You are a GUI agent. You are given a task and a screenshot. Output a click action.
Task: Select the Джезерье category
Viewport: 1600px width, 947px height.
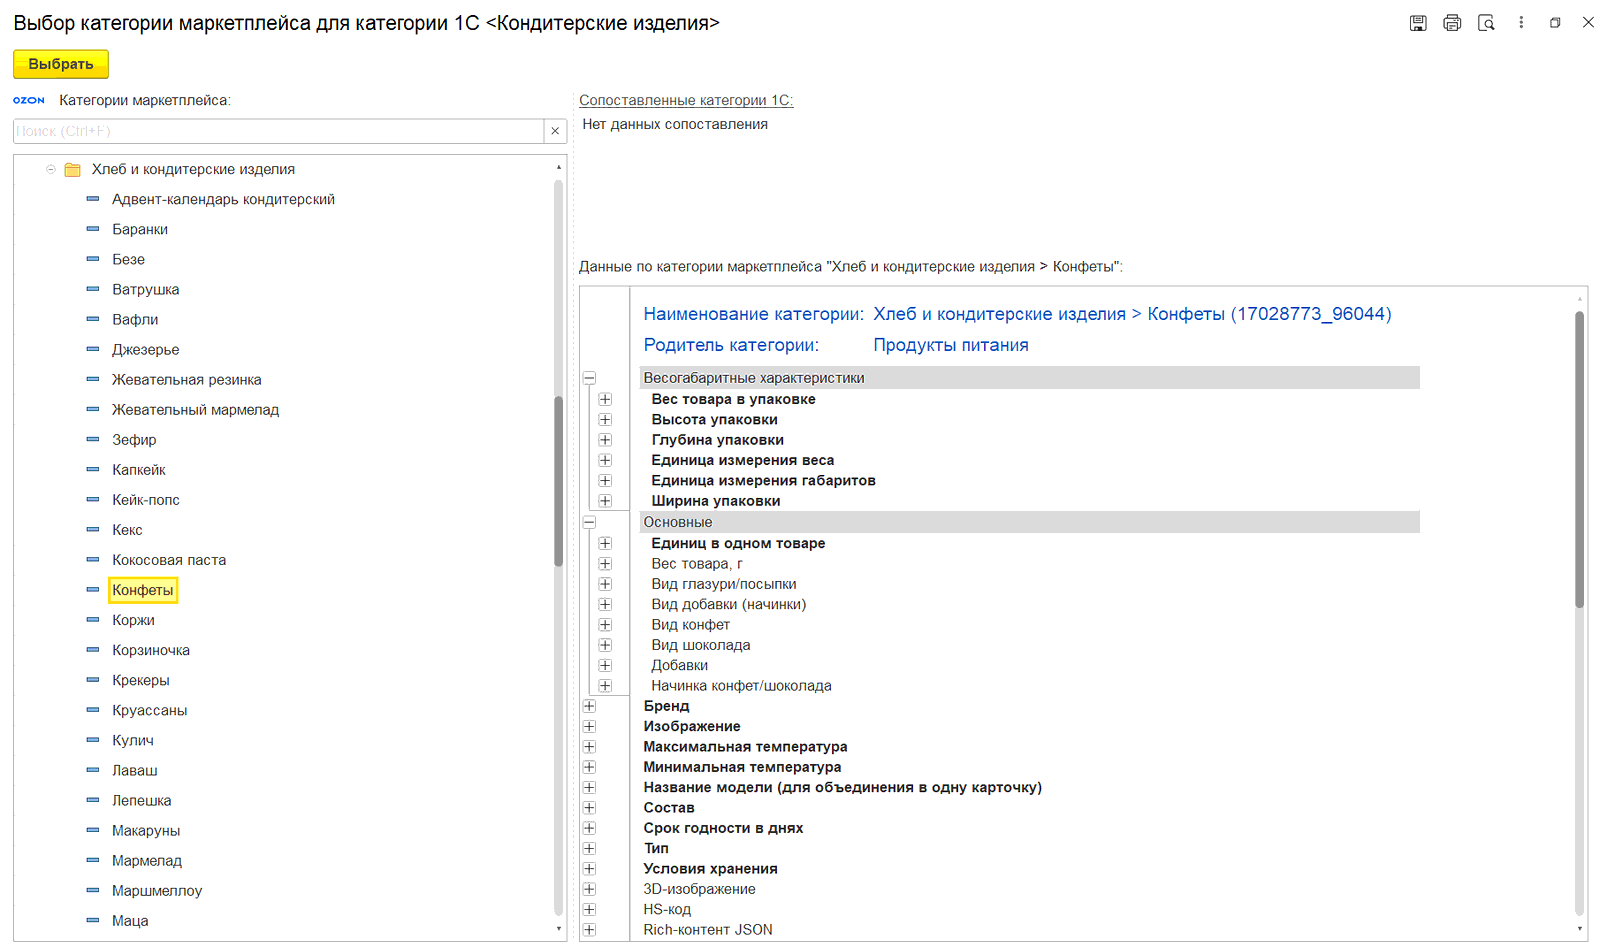[146, 349]
